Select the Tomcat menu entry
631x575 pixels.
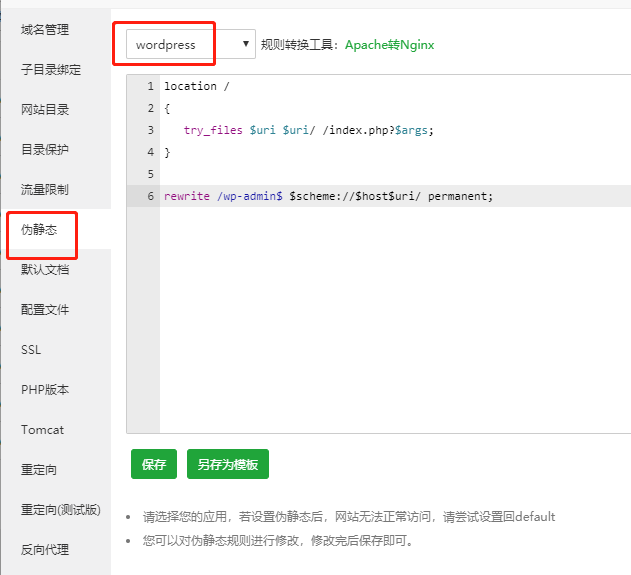(x=42, y=430)
